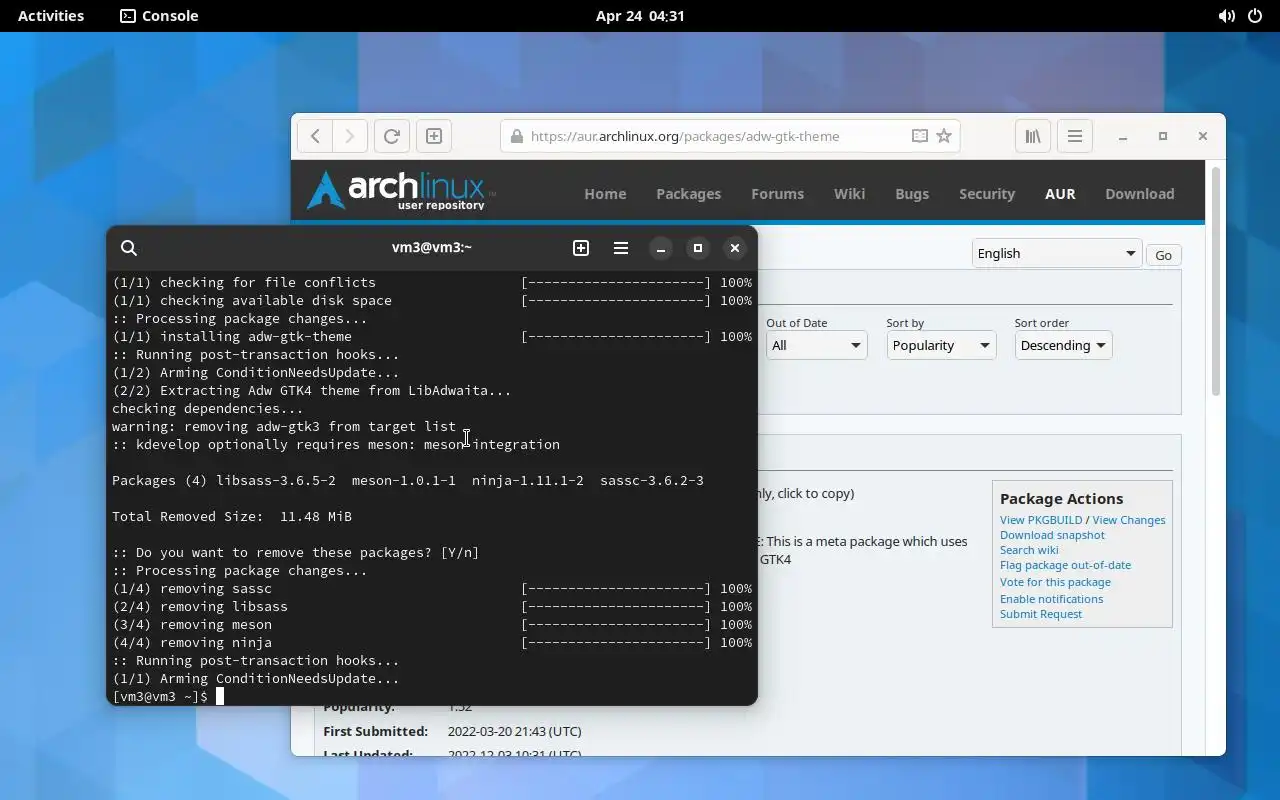This screenshot has width=1280, height=800.
Task: Open the system volume indicator
Action: 1226,16
